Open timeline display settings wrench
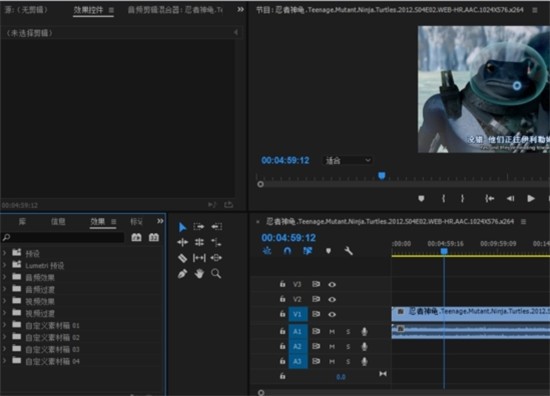The width and height of the screenshot is (550, 396). (x=348, y=251)
